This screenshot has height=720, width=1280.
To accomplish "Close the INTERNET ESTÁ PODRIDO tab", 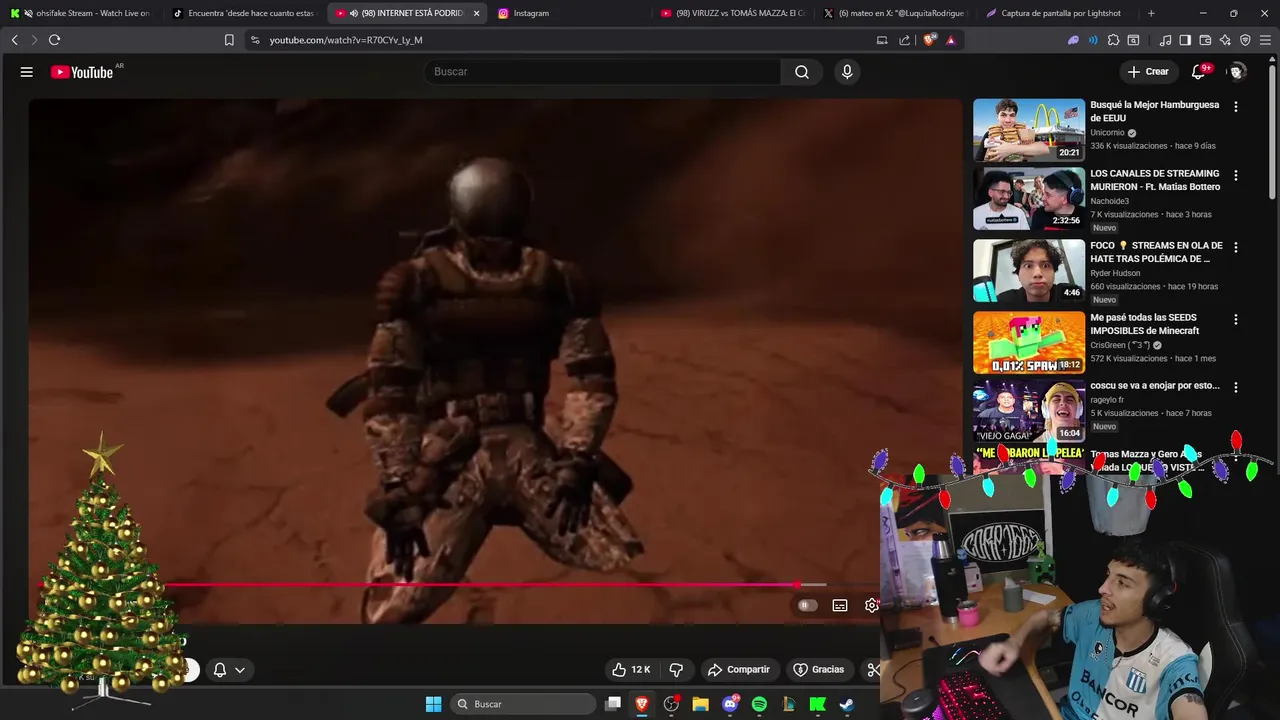I will [476, 13].
